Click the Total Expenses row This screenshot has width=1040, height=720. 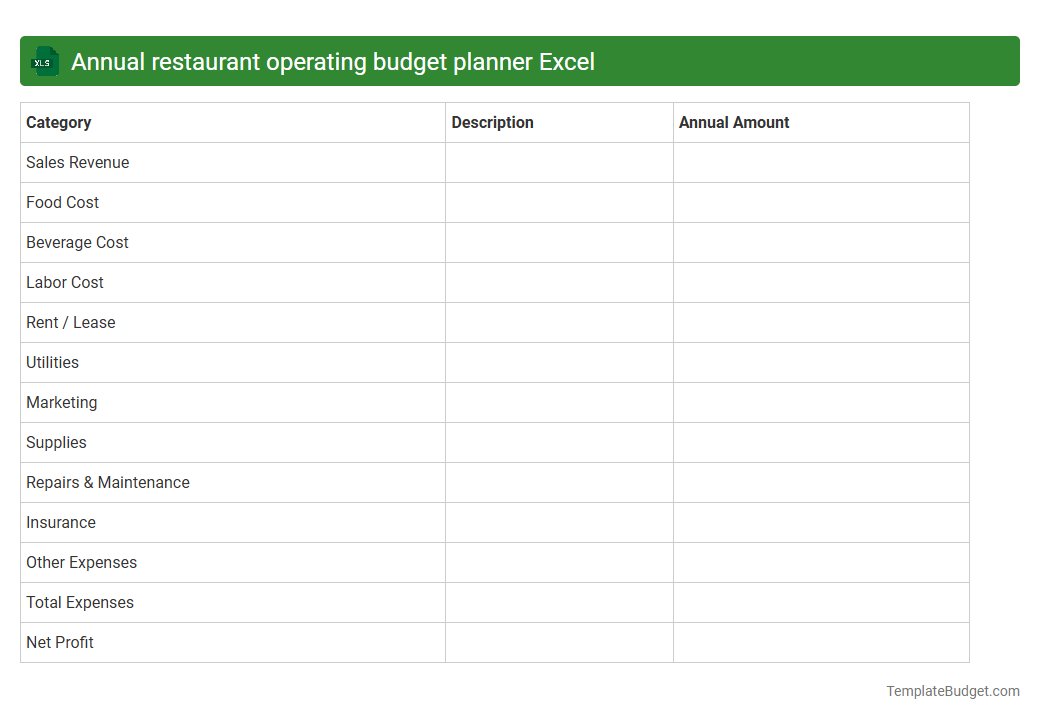79,602
